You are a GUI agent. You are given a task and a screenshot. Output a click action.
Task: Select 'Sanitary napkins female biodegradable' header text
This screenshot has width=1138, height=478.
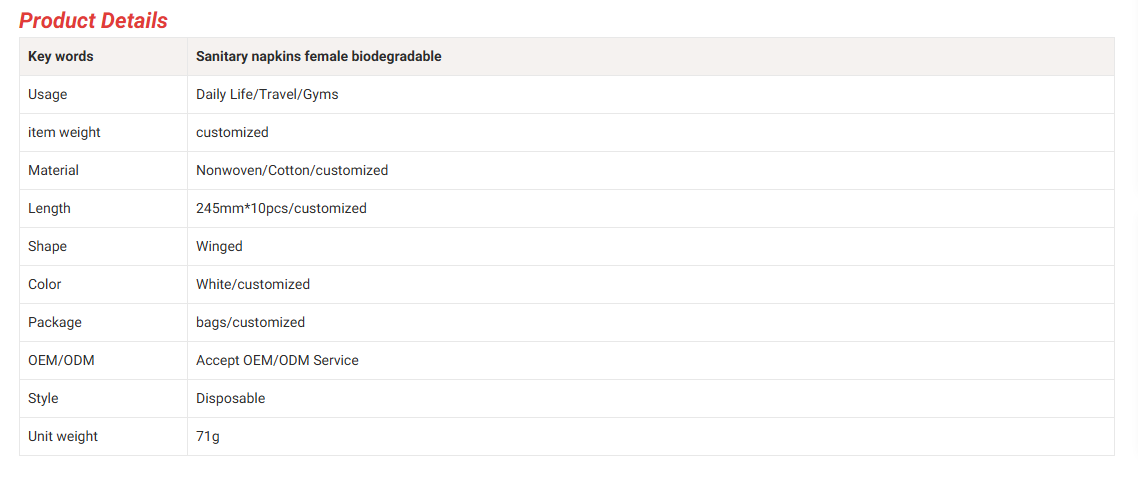pos(318,56)
